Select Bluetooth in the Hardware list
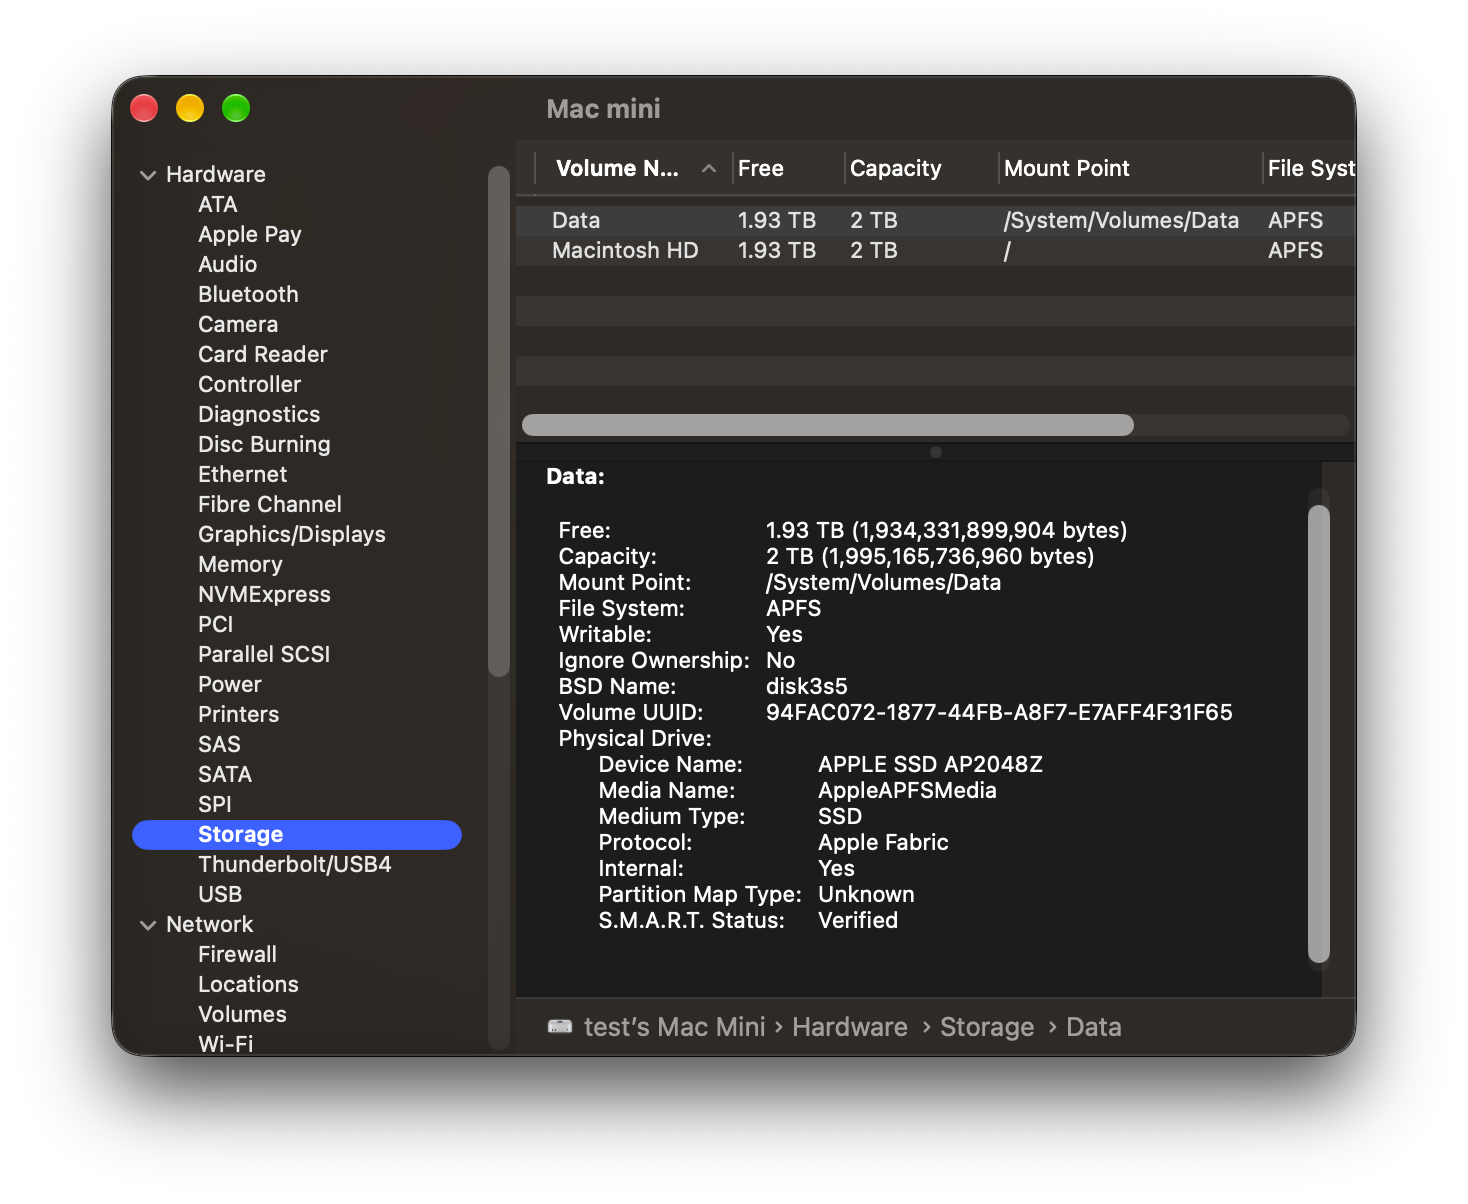This screenshot has width=1468, height=1204. click(248, 294)
